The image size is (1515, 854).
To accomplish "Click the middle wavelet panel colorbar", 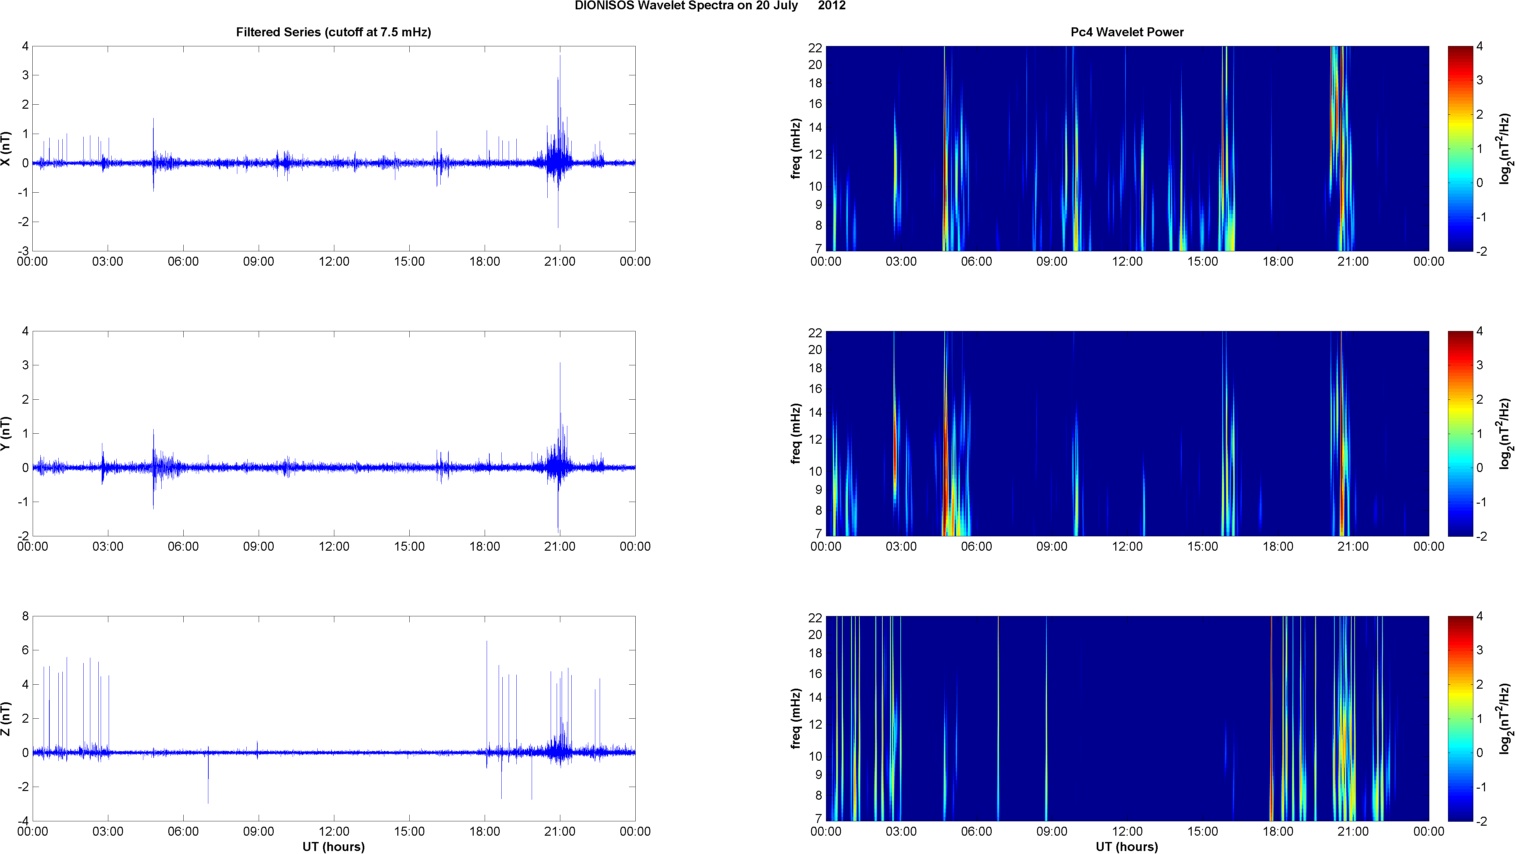I will [x=1459, y=433].
